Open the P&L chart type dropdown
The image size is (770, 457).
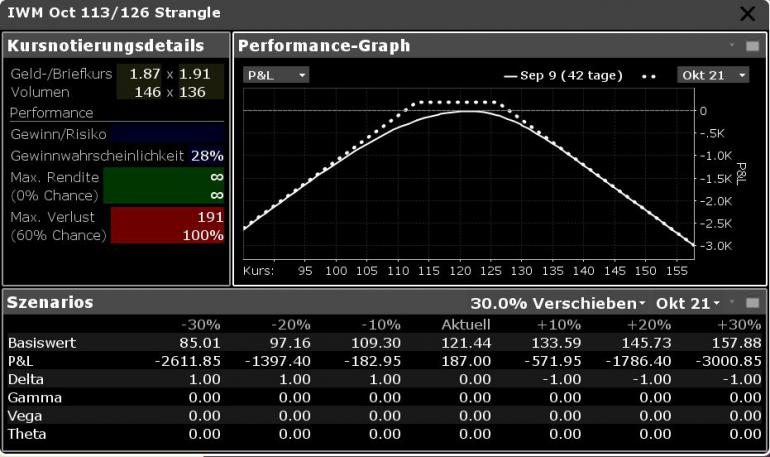(x=276, y=75)
